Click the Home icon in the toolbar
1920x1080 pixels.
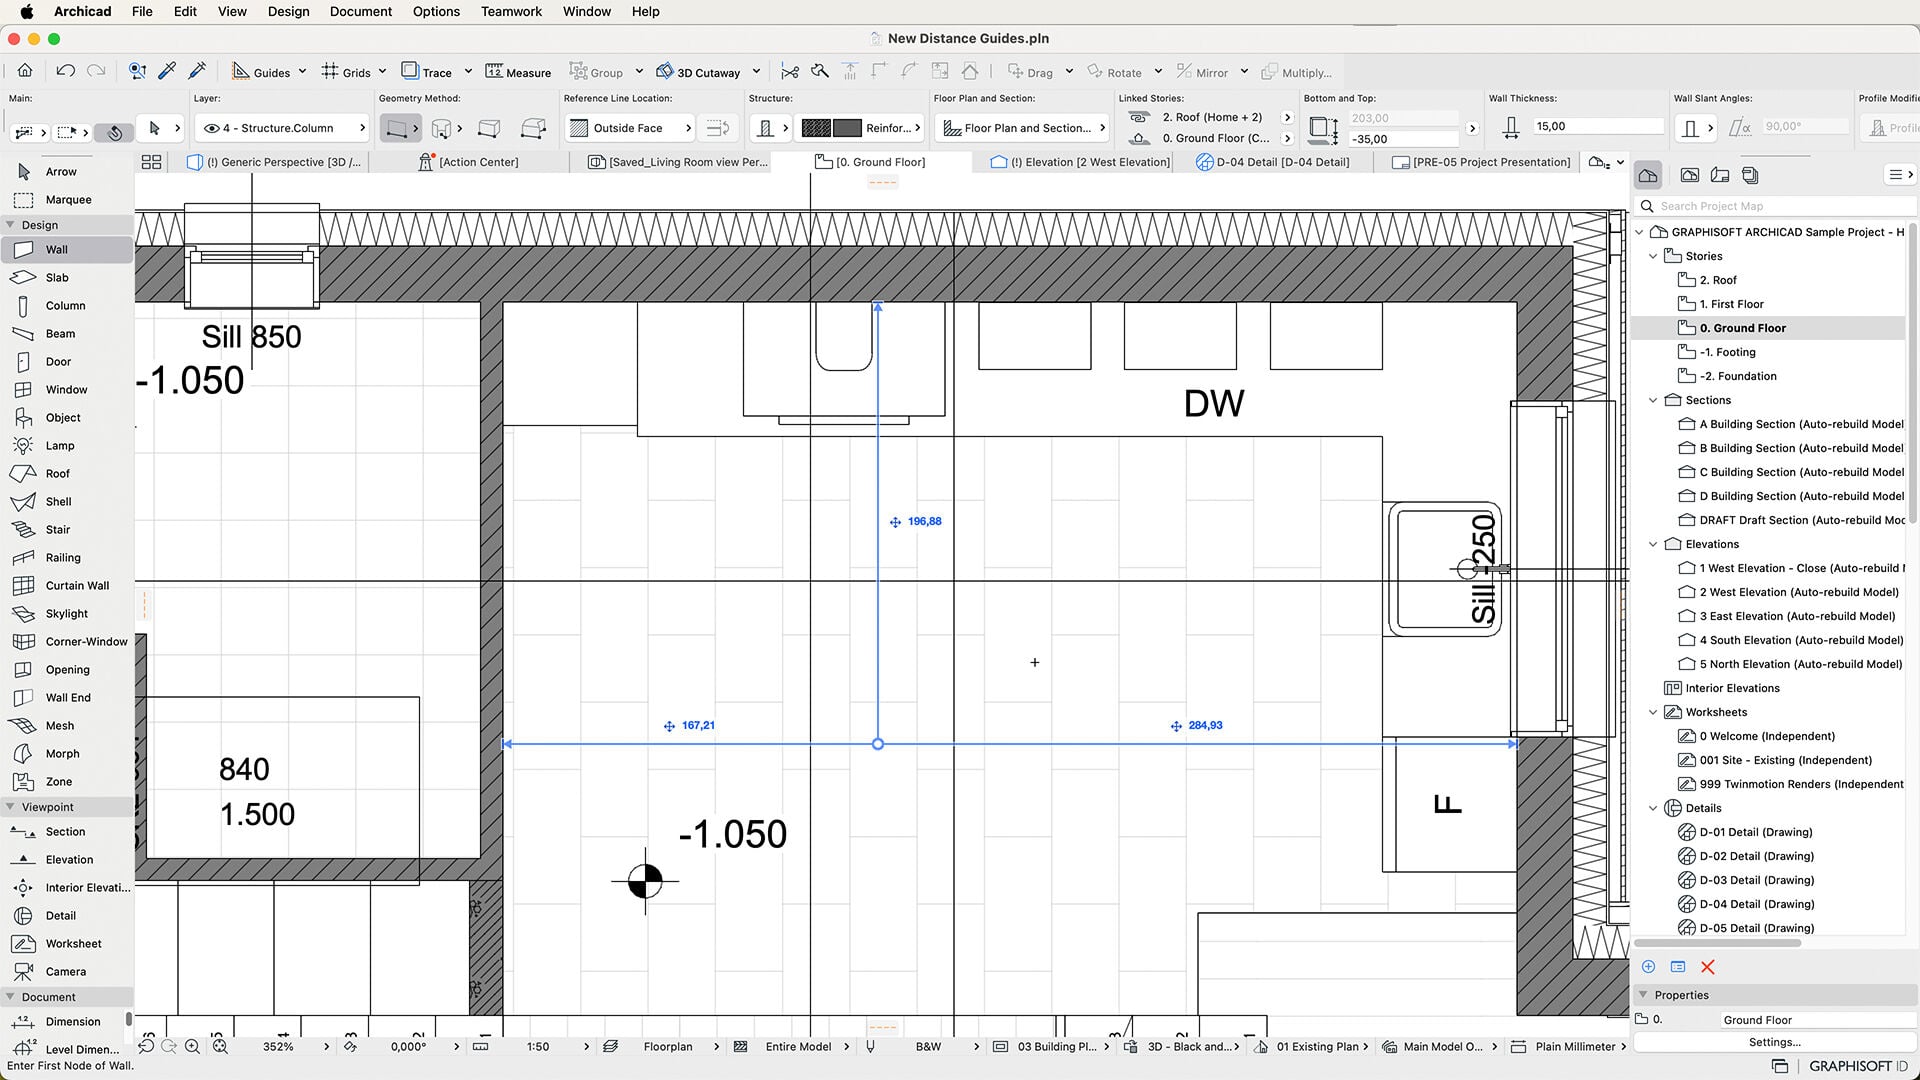(25, 71)
